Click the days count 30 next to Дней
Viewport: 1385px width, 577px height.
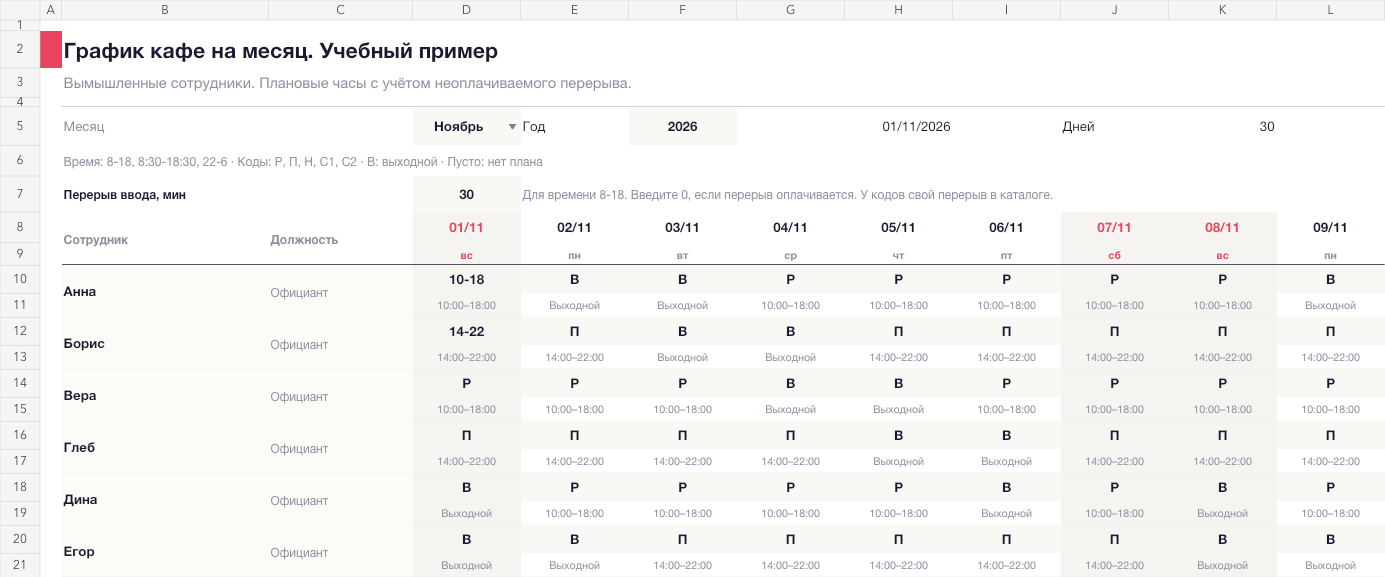1267,127
